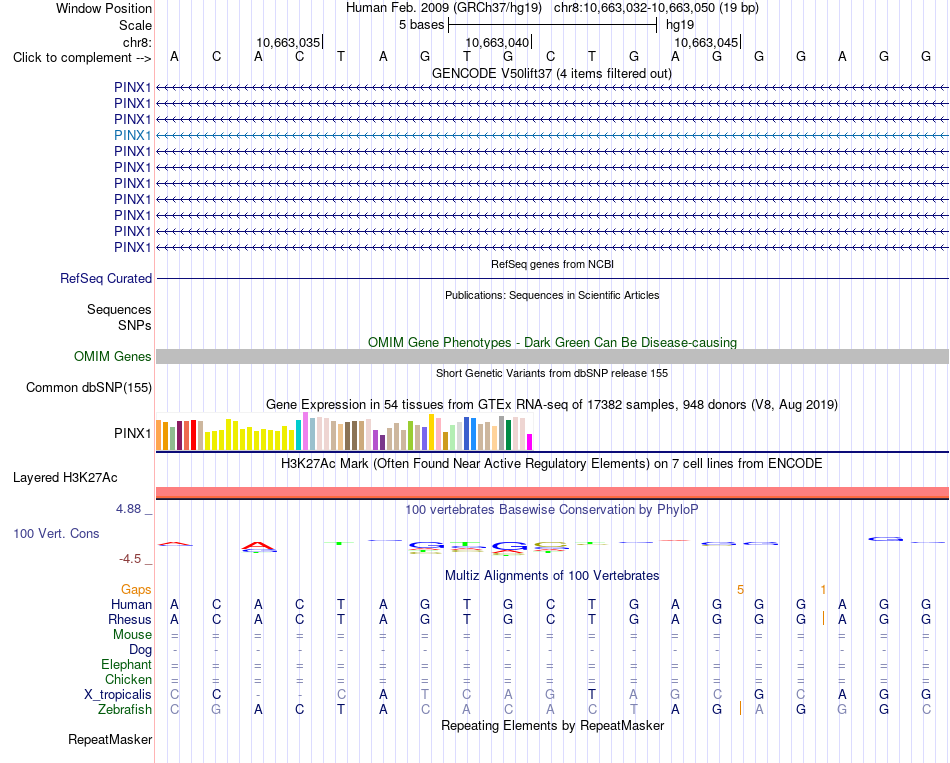This screenshot has width=950, height=763.
Task: Click the 'SNPs' track label
Action: tap(135, 325)
